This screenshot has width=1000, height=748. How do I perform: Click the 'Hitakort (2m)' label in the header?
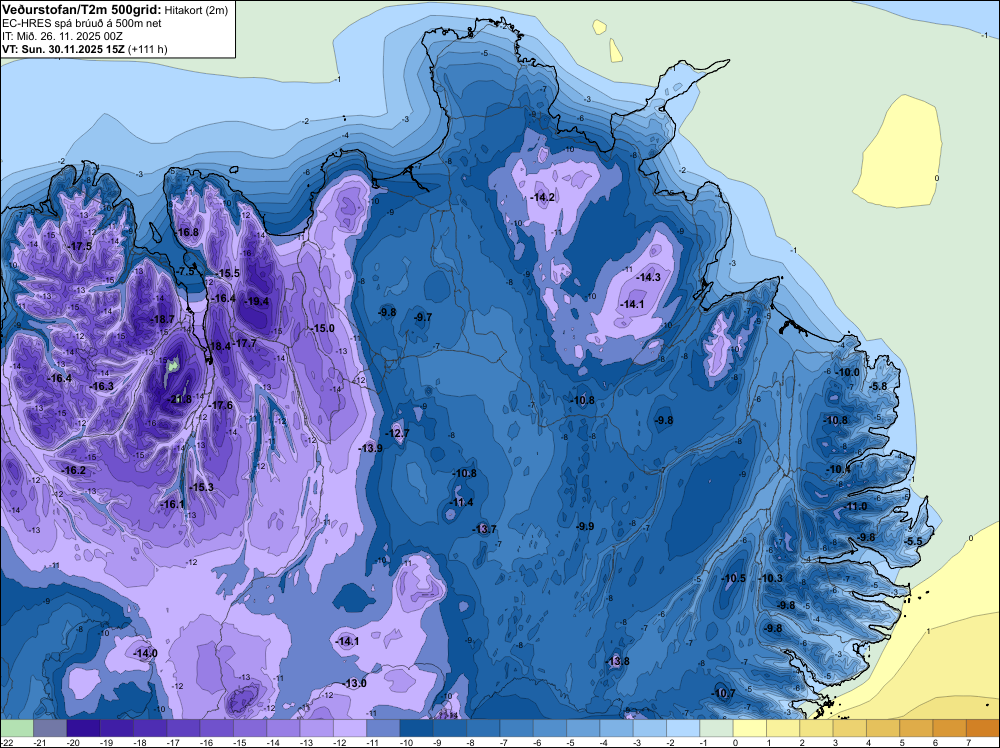point(196,10)
